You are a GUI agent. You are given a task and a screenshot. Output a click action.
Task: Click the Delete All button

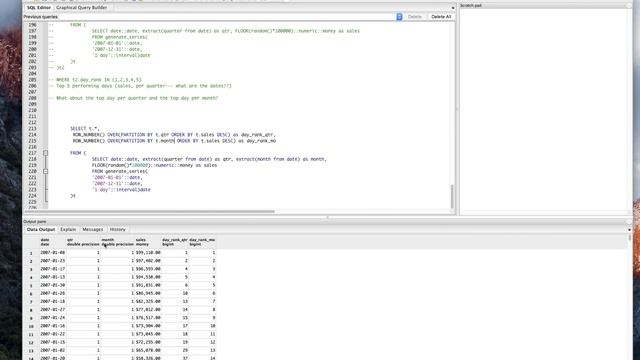tap(441, 17)
